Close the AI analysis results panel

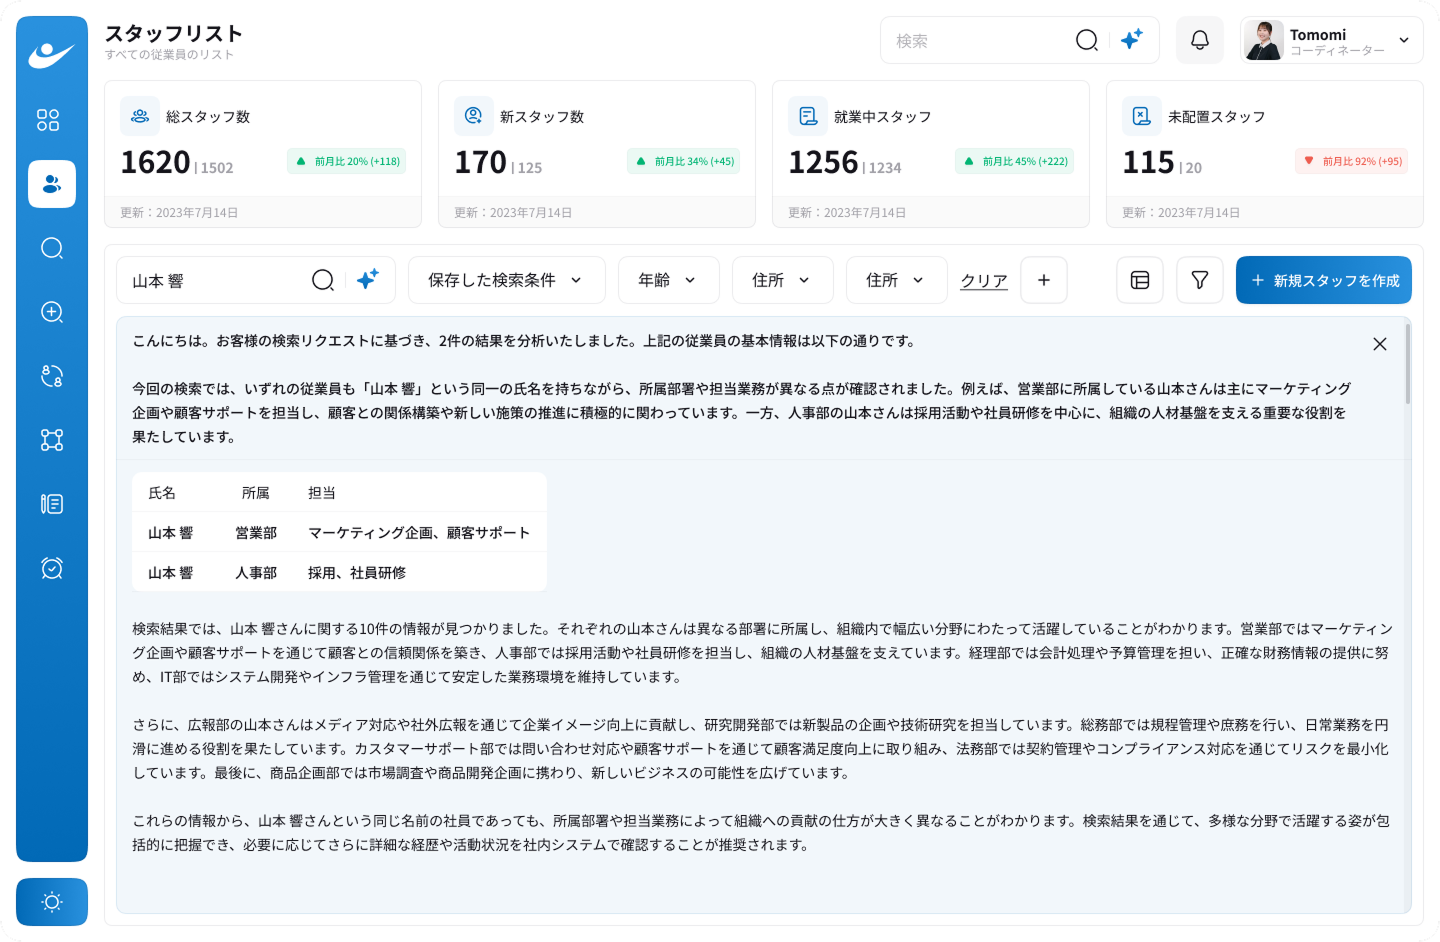1379,344
